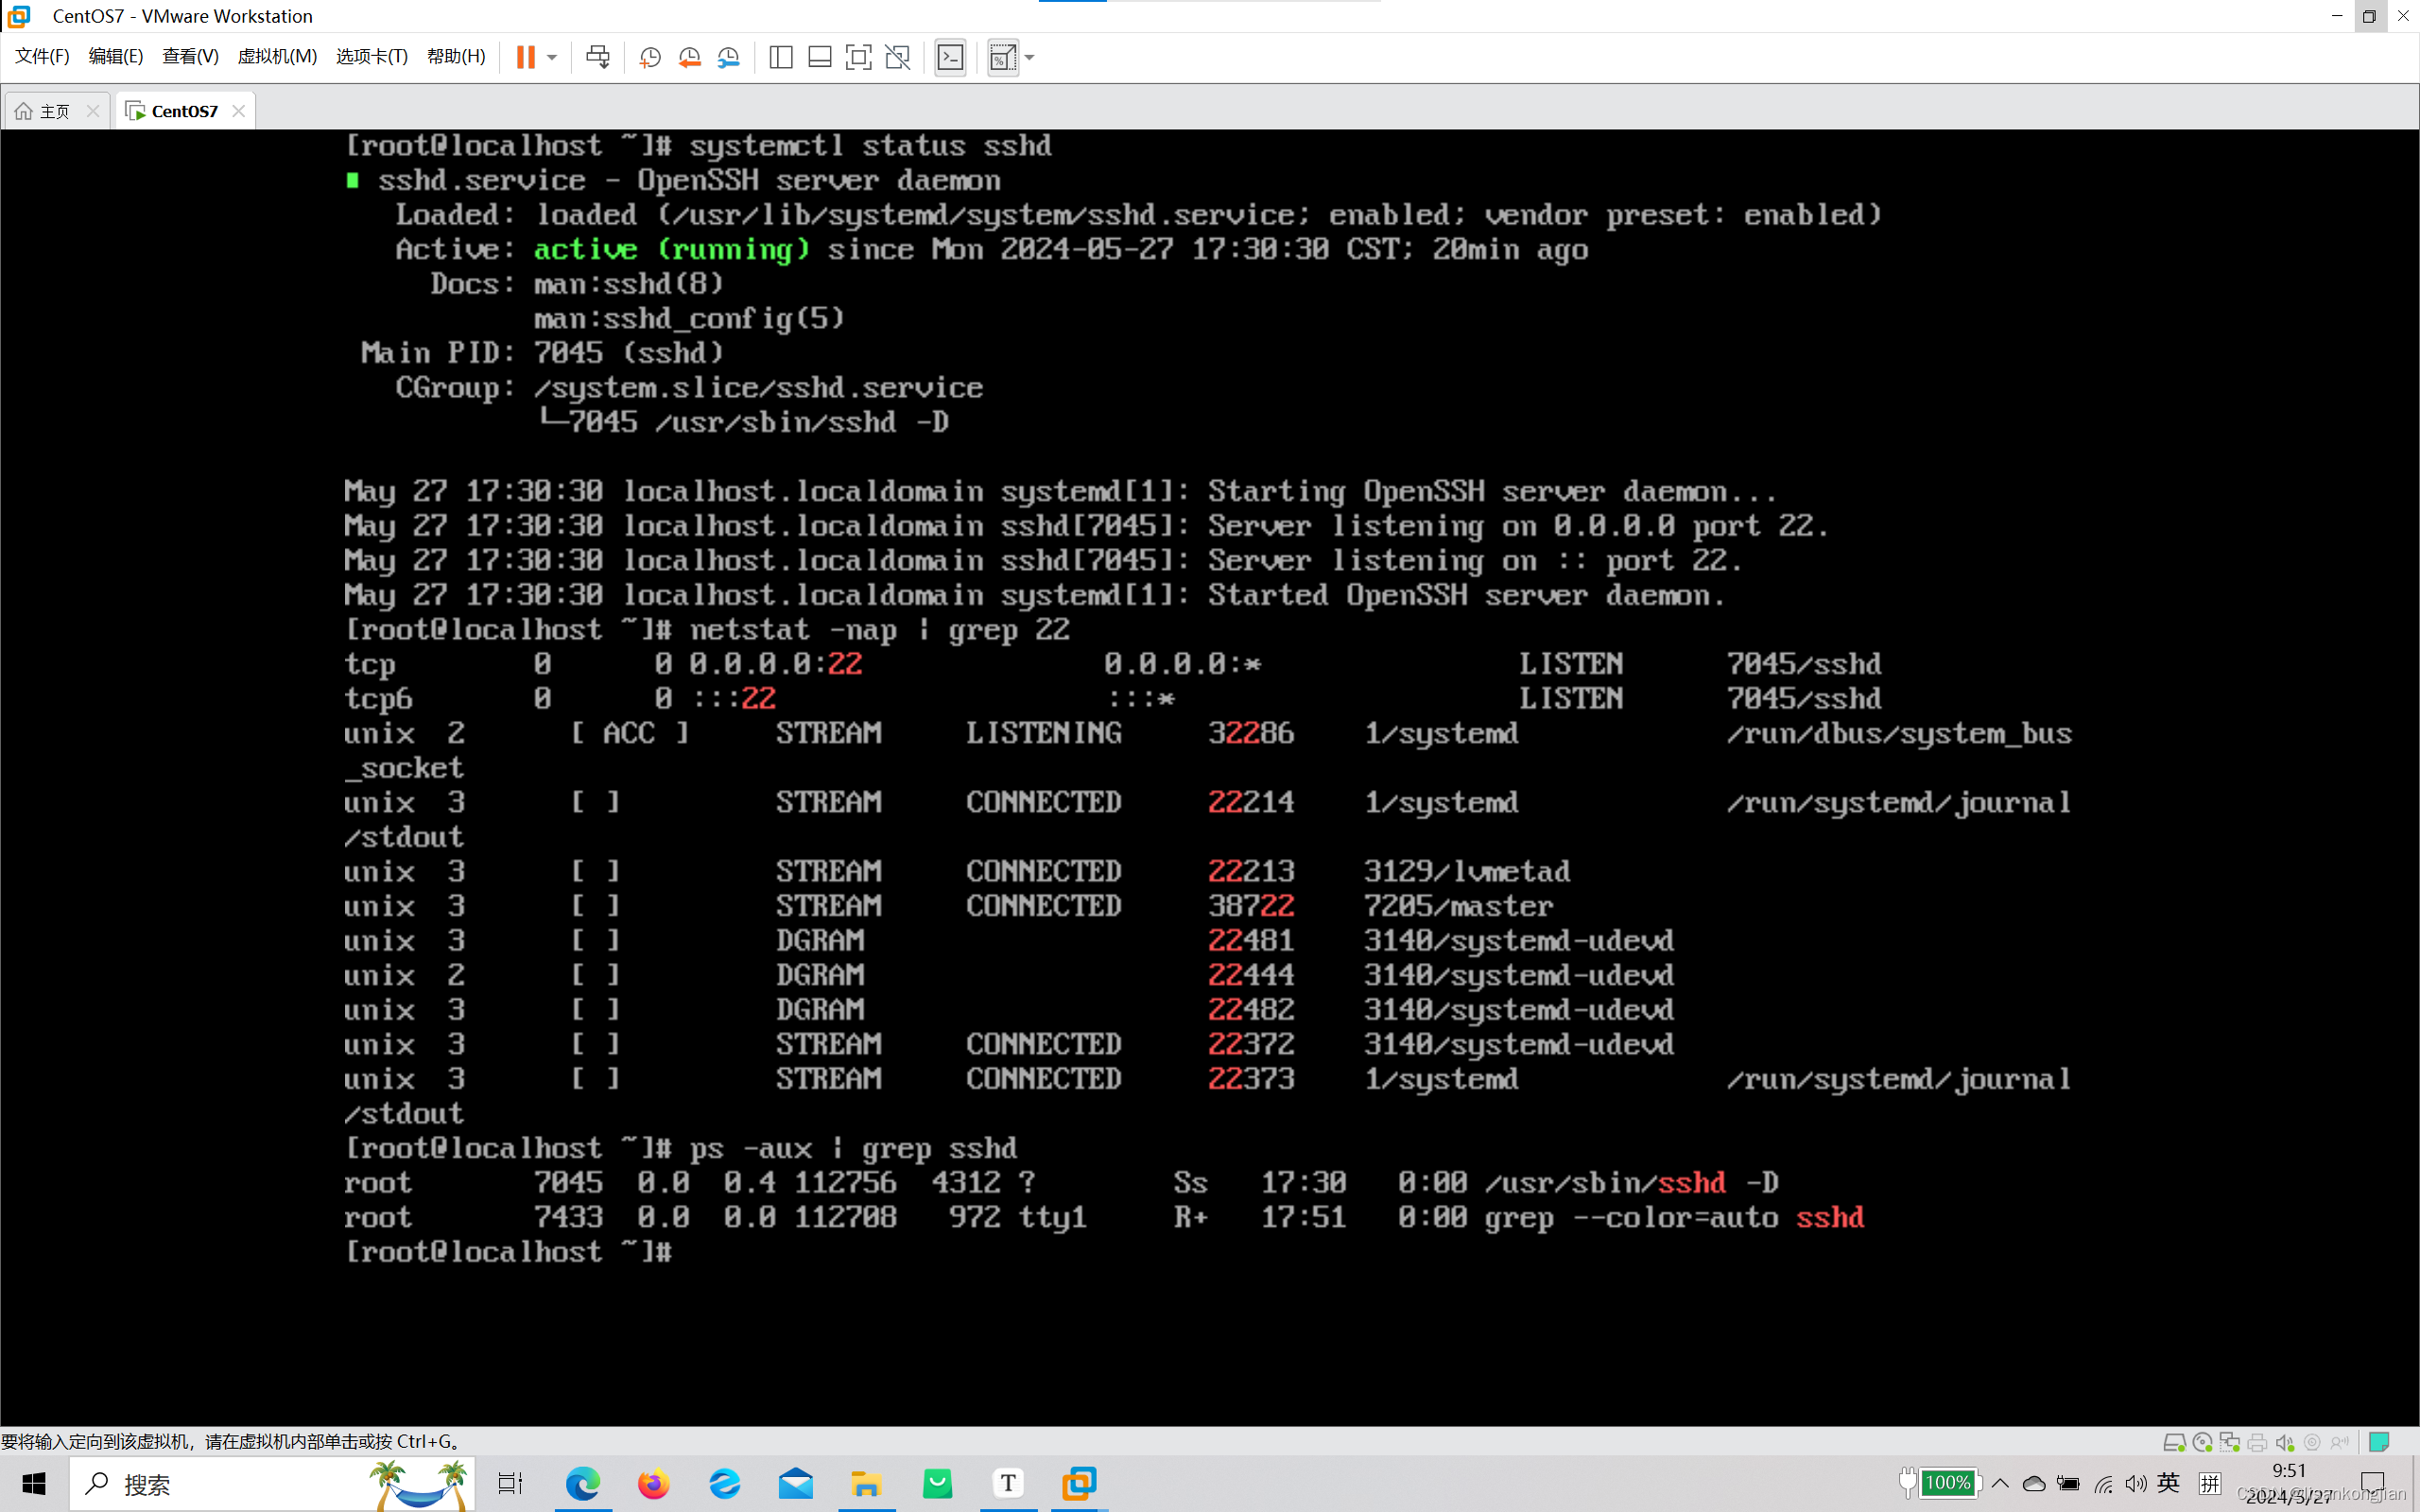This screenshot has width=2420, height=1512.
Task: Toggle the library sidebar visibility
Action: (x=780, y=57)
